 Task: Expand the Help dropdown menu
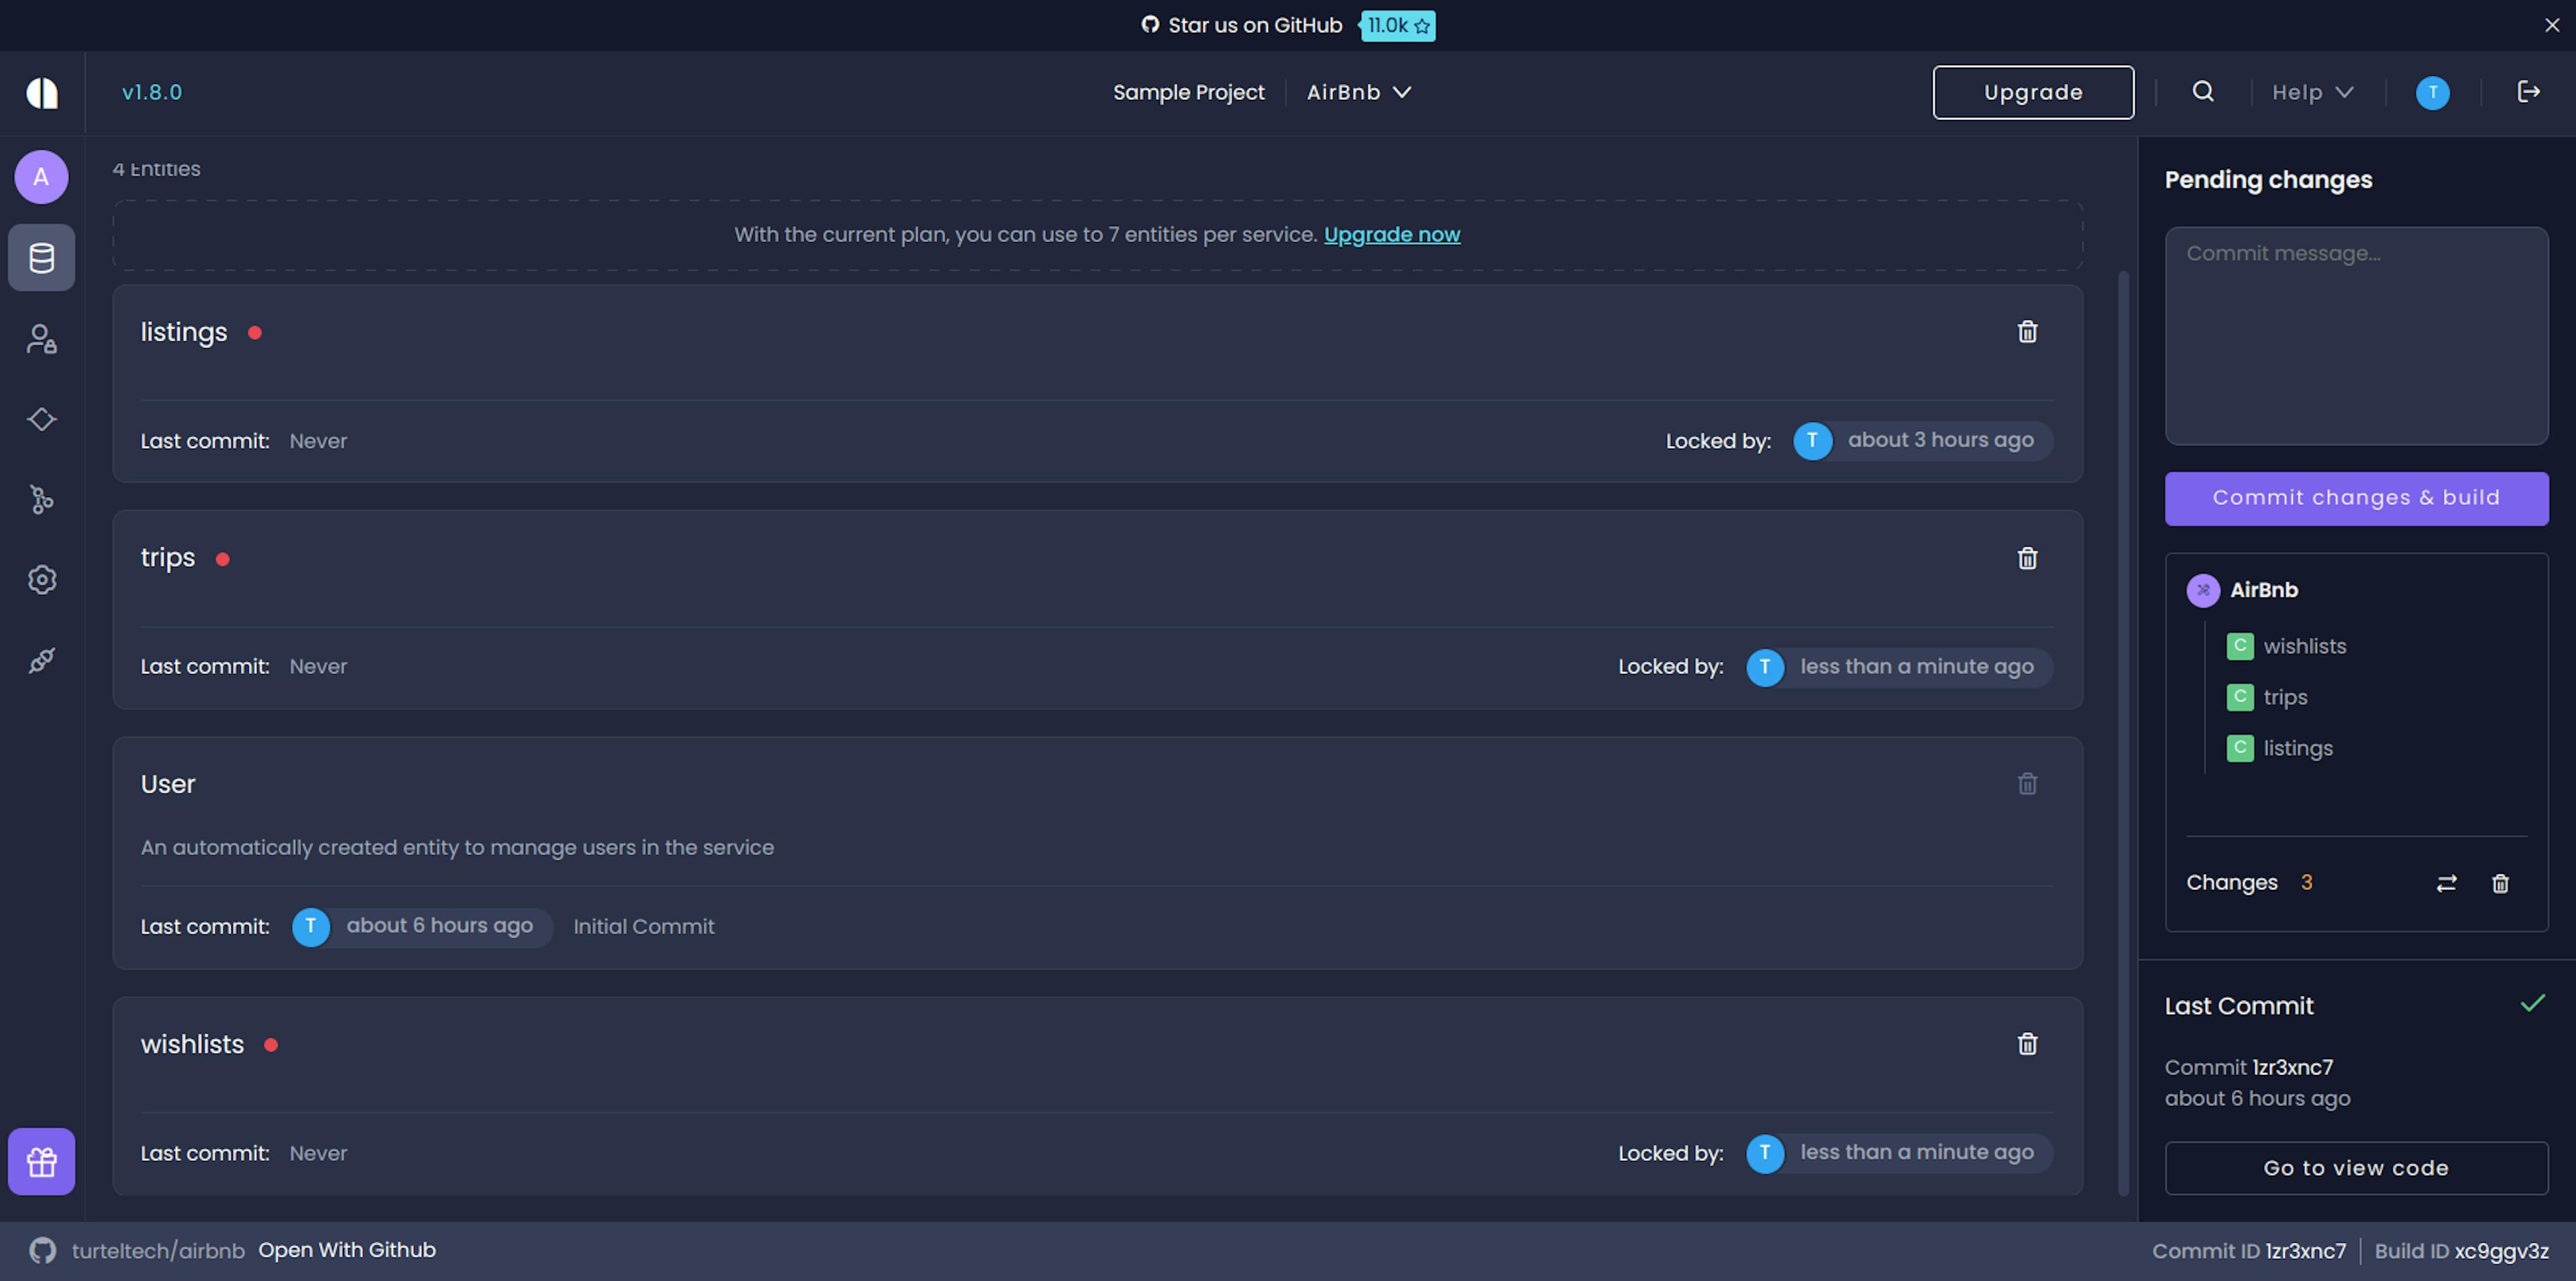2312,92
